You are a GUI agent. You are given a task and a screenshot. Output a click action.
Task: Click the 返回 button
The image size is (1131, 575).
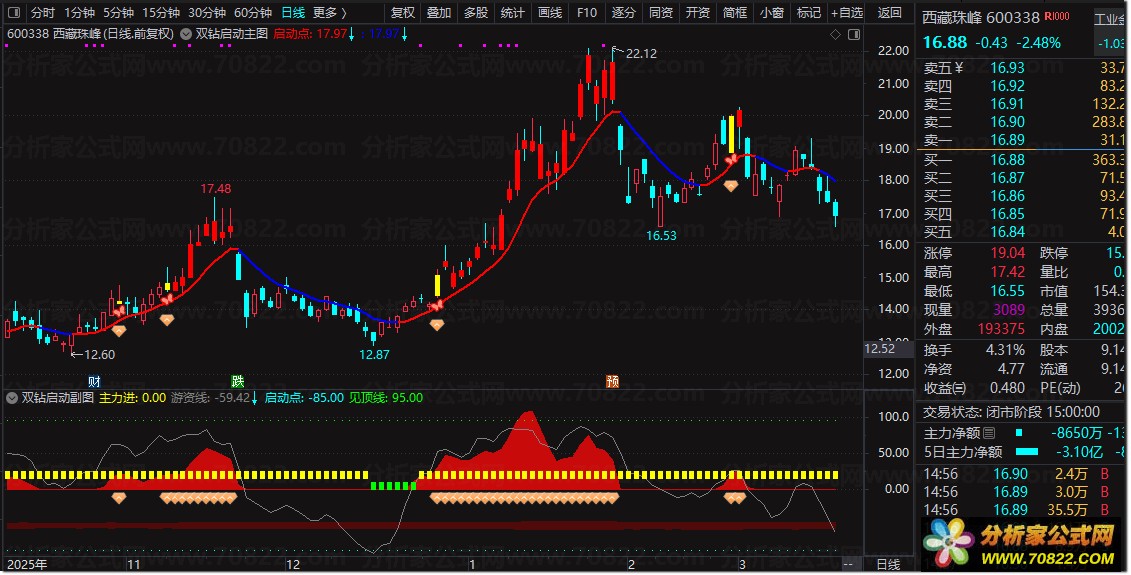[889, 13]
